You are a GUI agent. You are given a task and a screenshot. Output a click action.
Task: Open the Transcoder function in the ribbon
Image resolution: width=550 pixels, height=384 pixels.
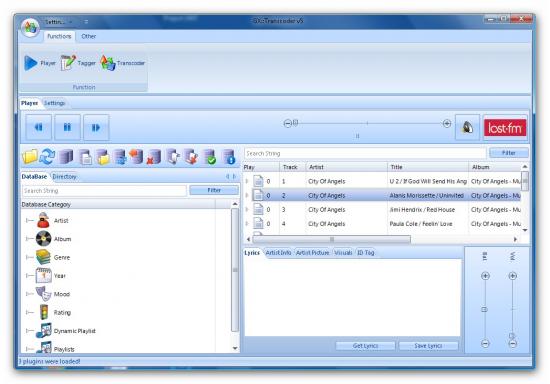(122, 63)
